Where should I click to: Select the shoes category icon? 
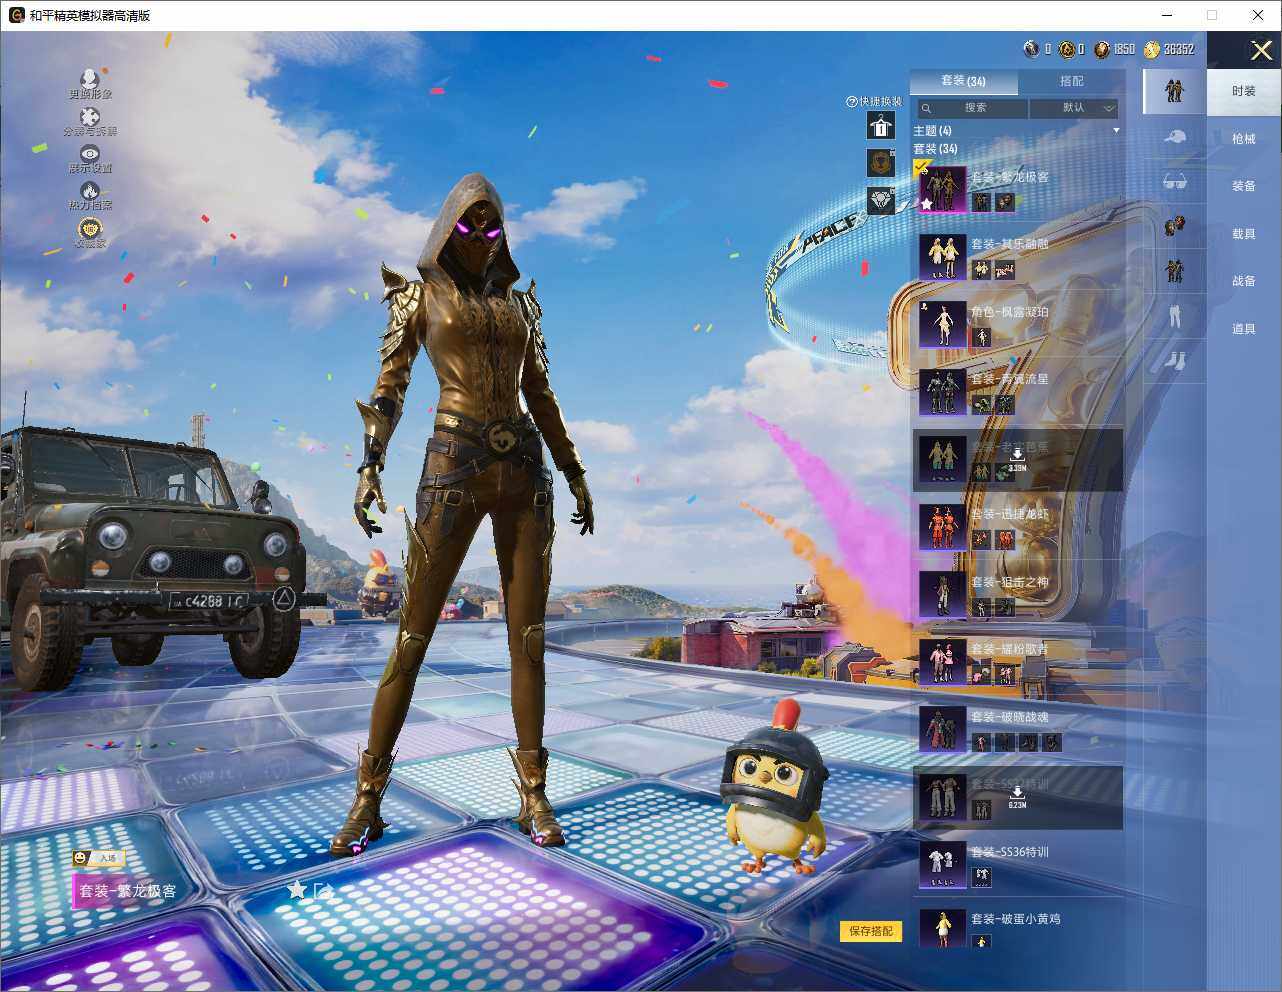tap(1174, 360)
